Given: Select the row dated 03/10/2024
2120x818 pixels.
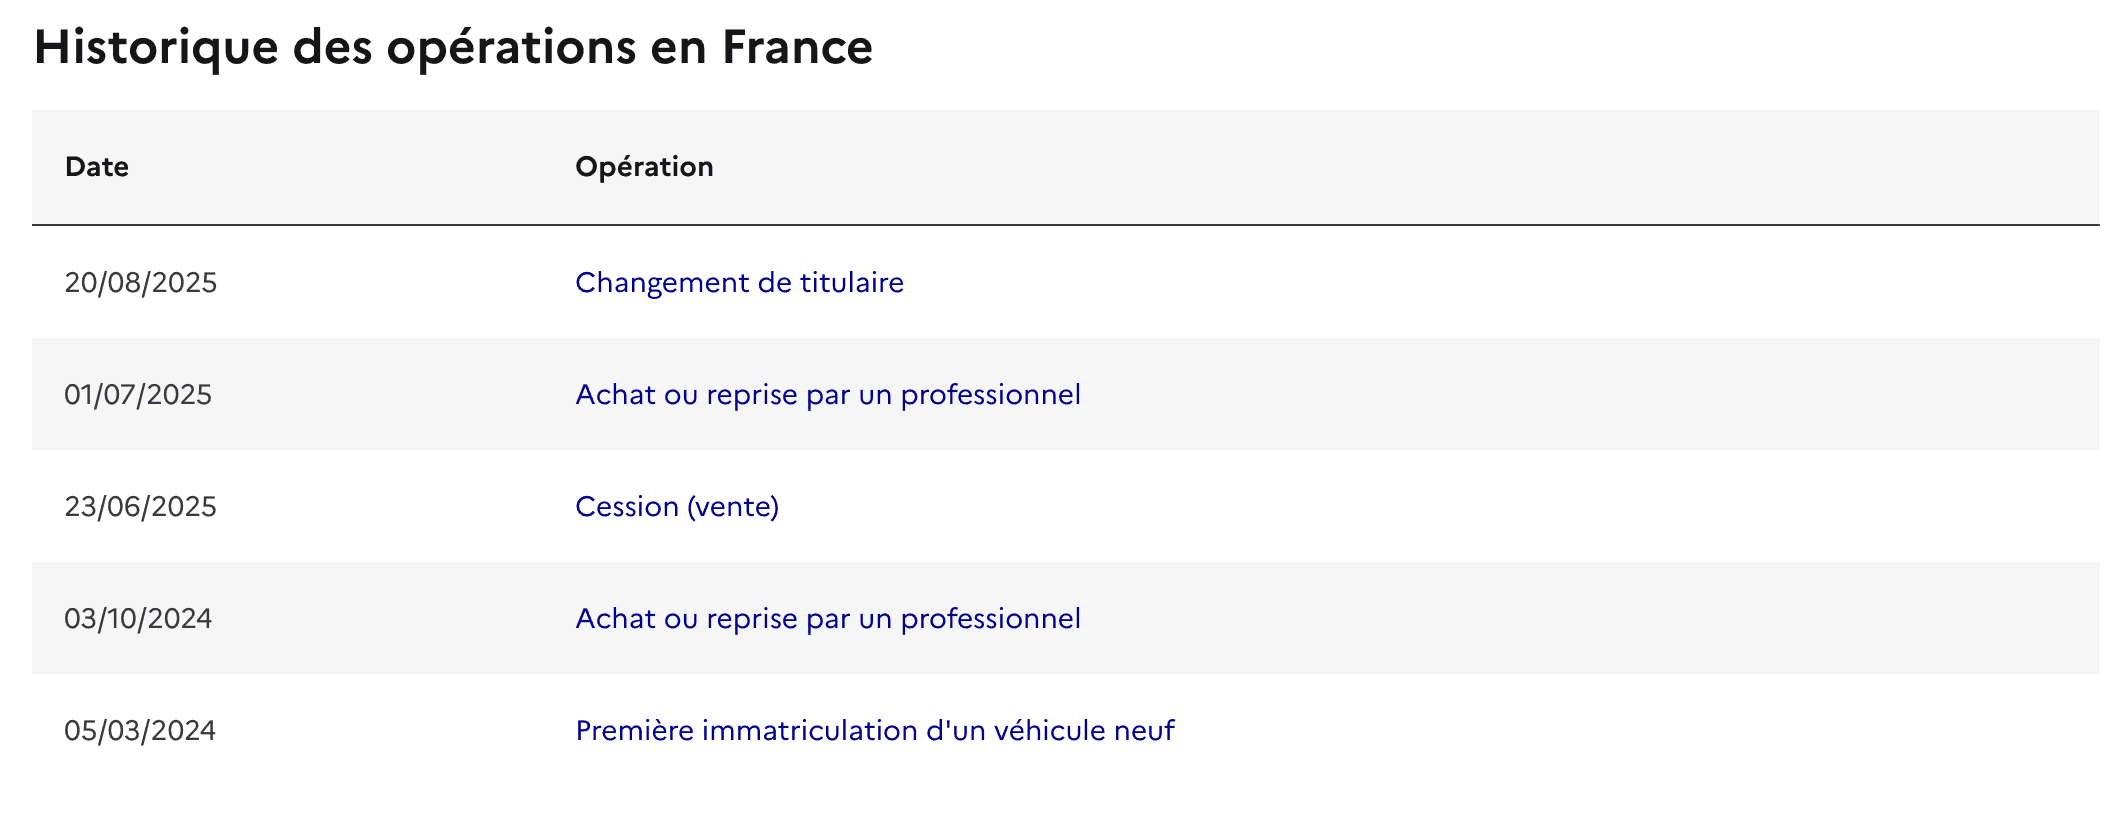Looking at the screenshot, I should 1060,619.
